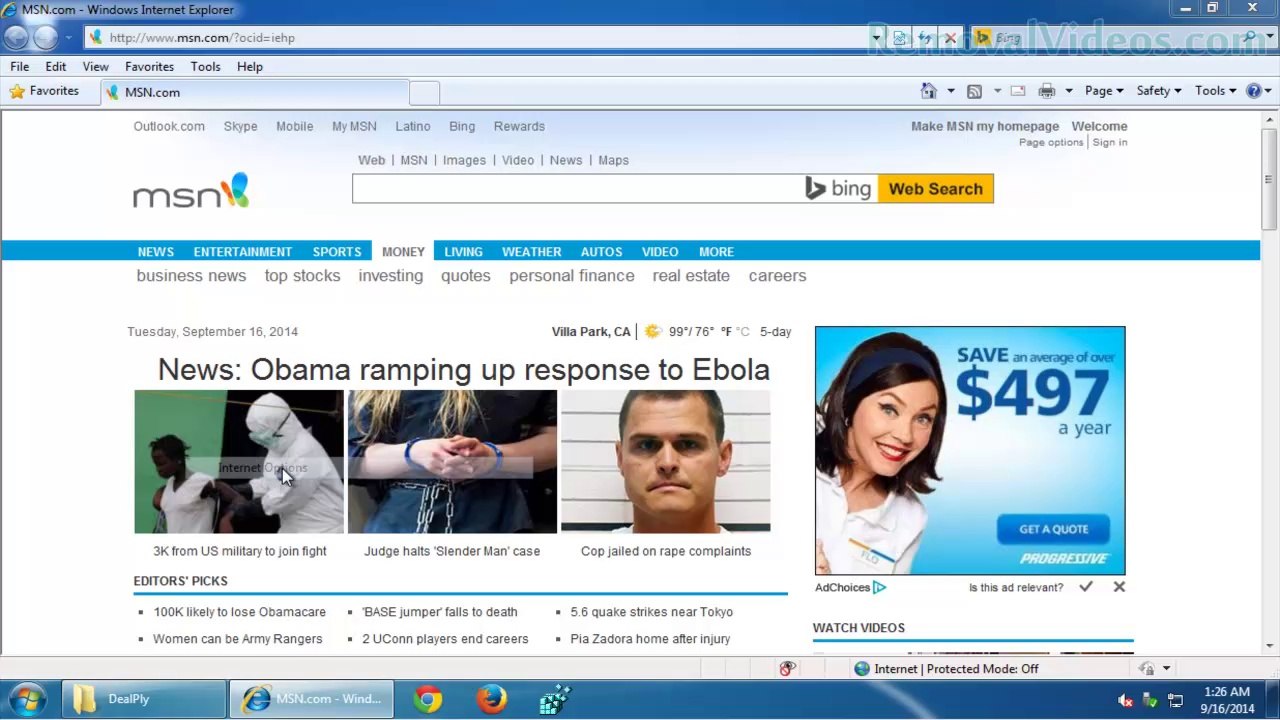
Task: Open the Feeds dropdown arrow
Action: coord(997,91)
